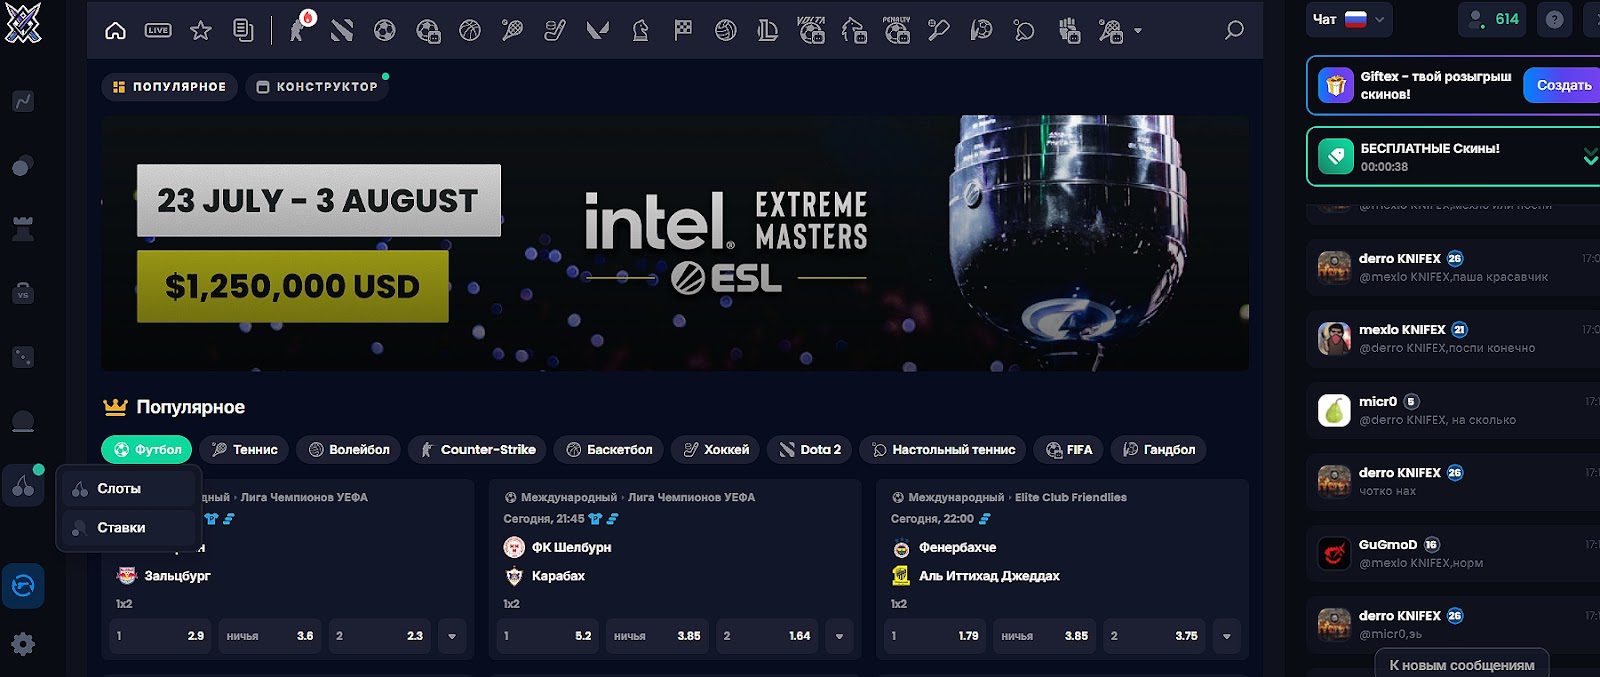Select the tennis racket icon in top bar
This screenshot has width=1600, height=677.
point(512,31)
